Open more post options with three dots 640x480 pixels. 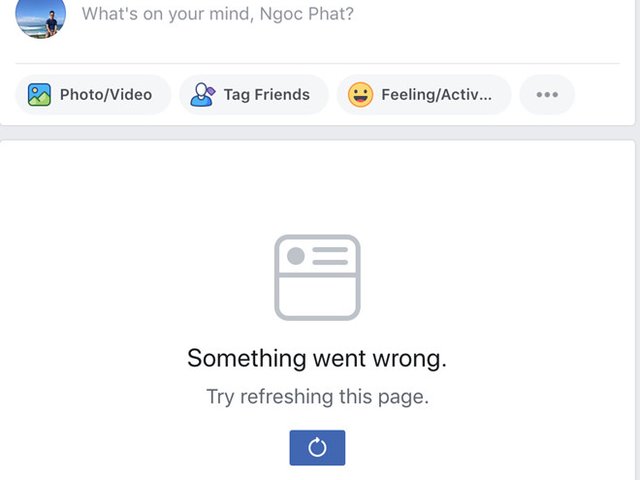click(547, 95)
